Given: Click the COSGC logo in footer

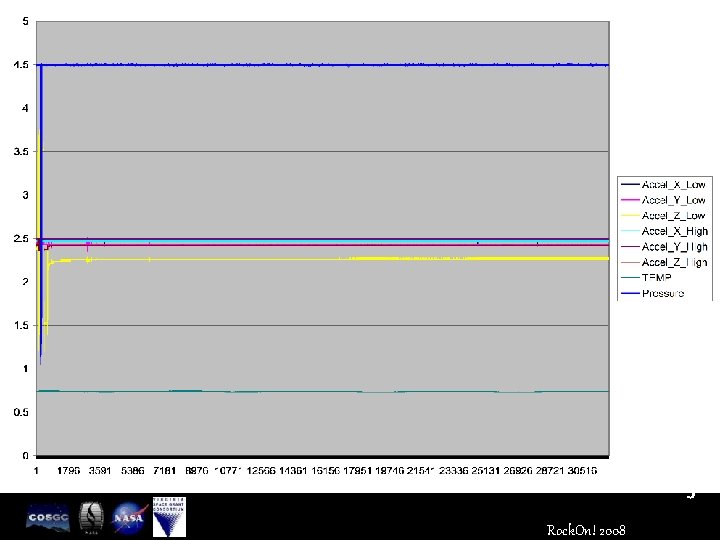Looking at the screenshot, I should pos(48,517).
